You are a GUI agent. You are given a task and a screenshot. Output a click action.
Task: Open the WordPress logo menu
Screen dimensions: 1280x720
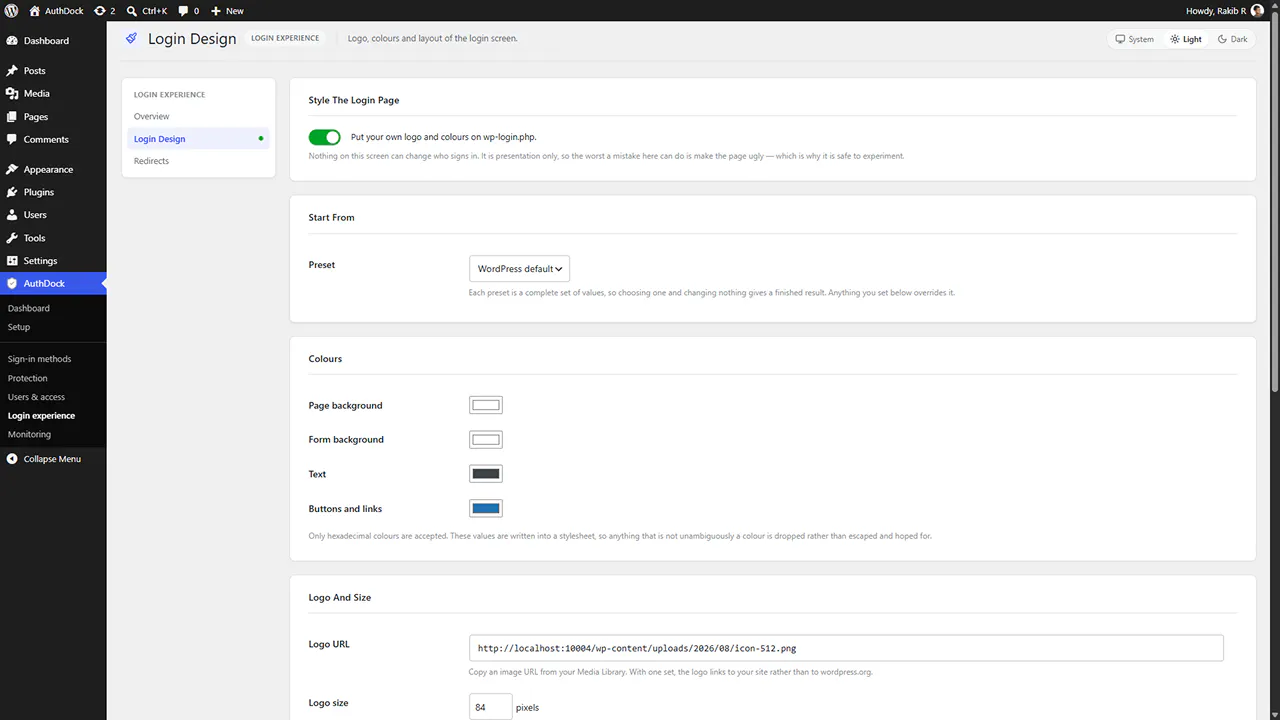pos(12,11)
